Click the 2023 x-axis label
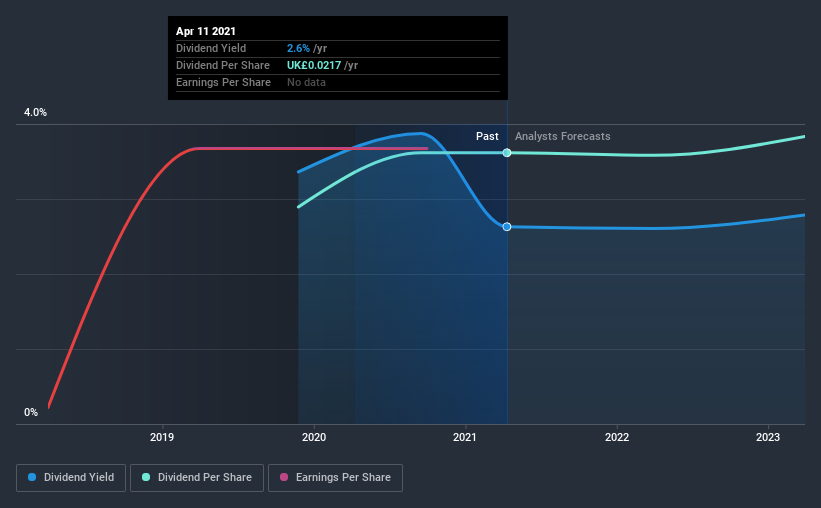 click(768, 437)
